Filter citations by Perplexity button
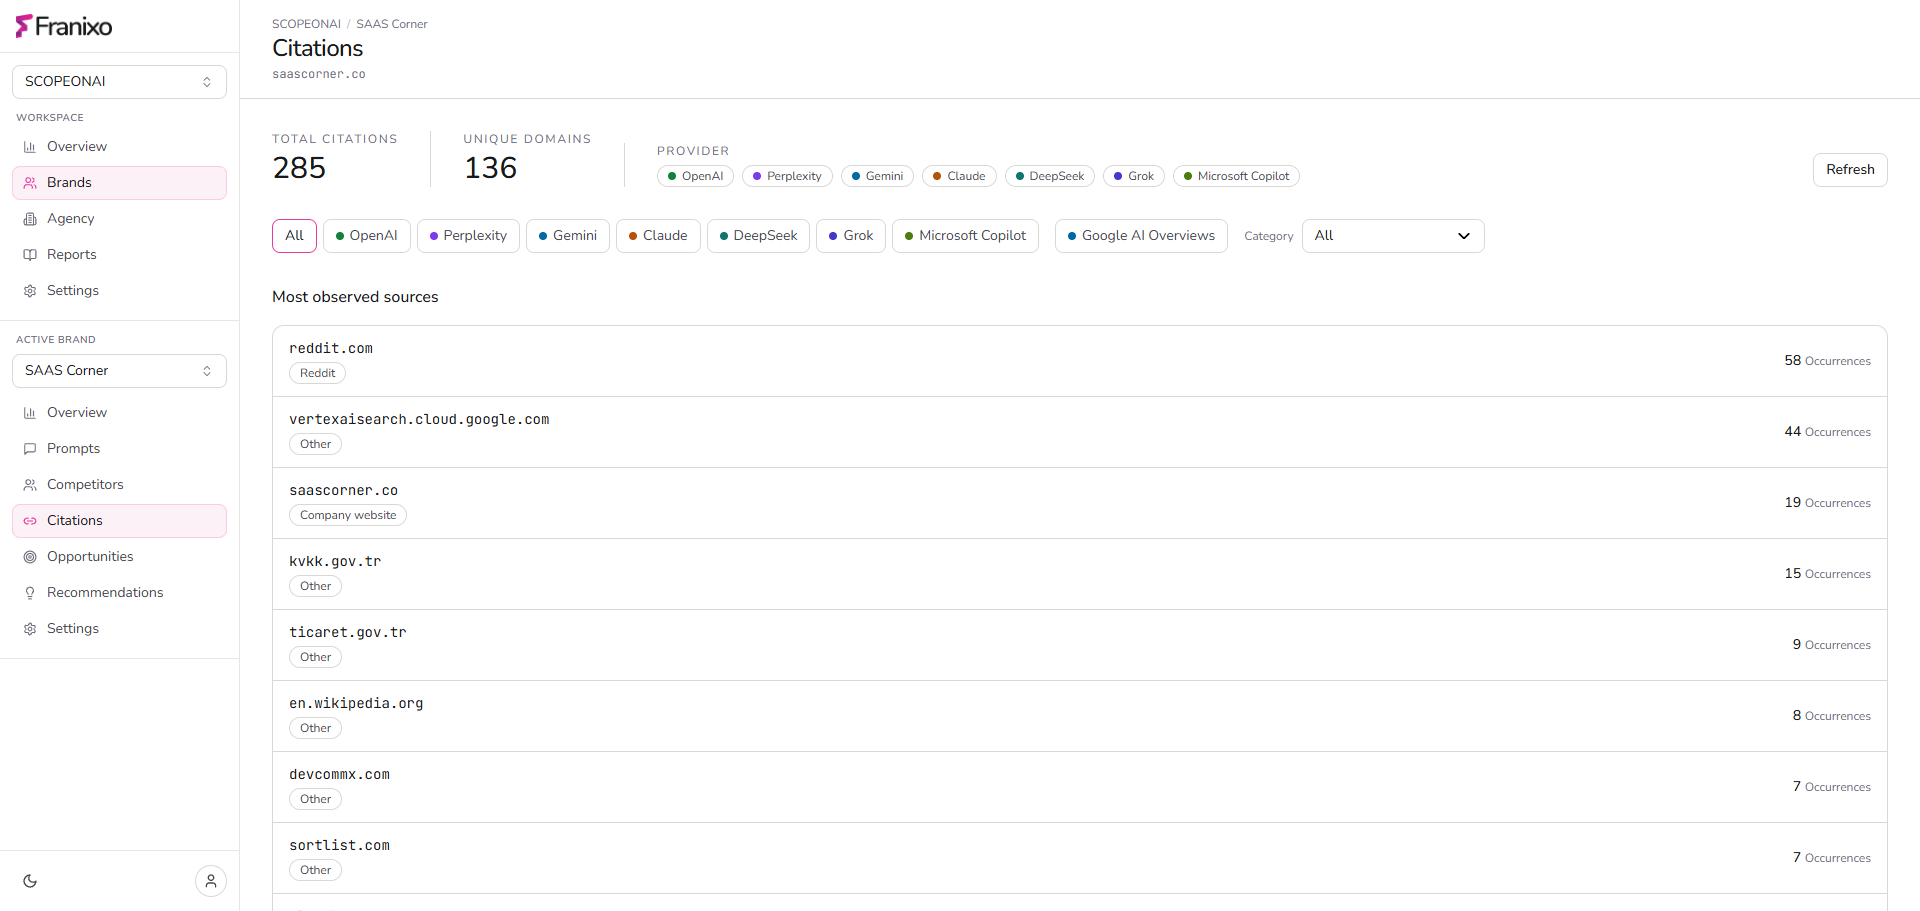 [468, 236]
